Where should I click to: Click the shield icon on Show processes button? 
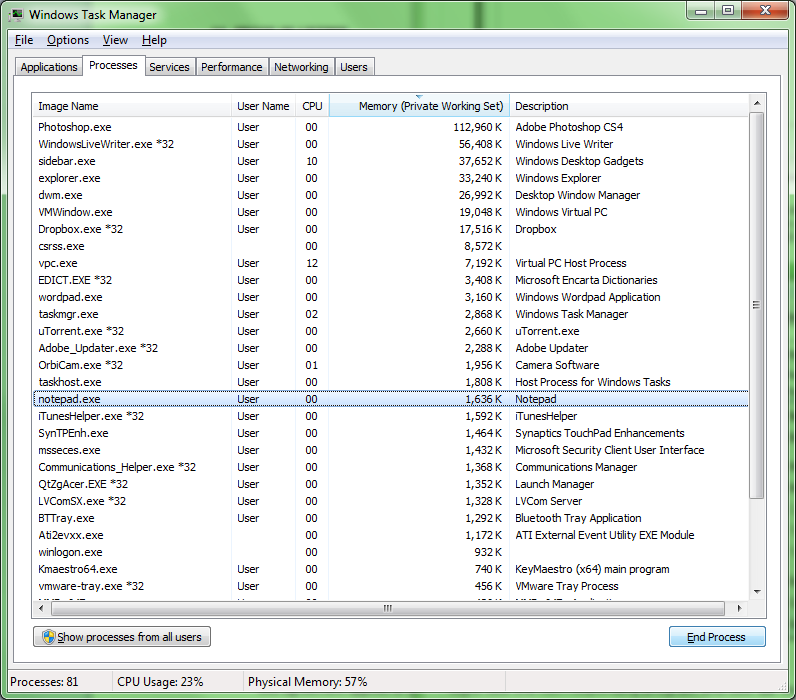(49, 637)
